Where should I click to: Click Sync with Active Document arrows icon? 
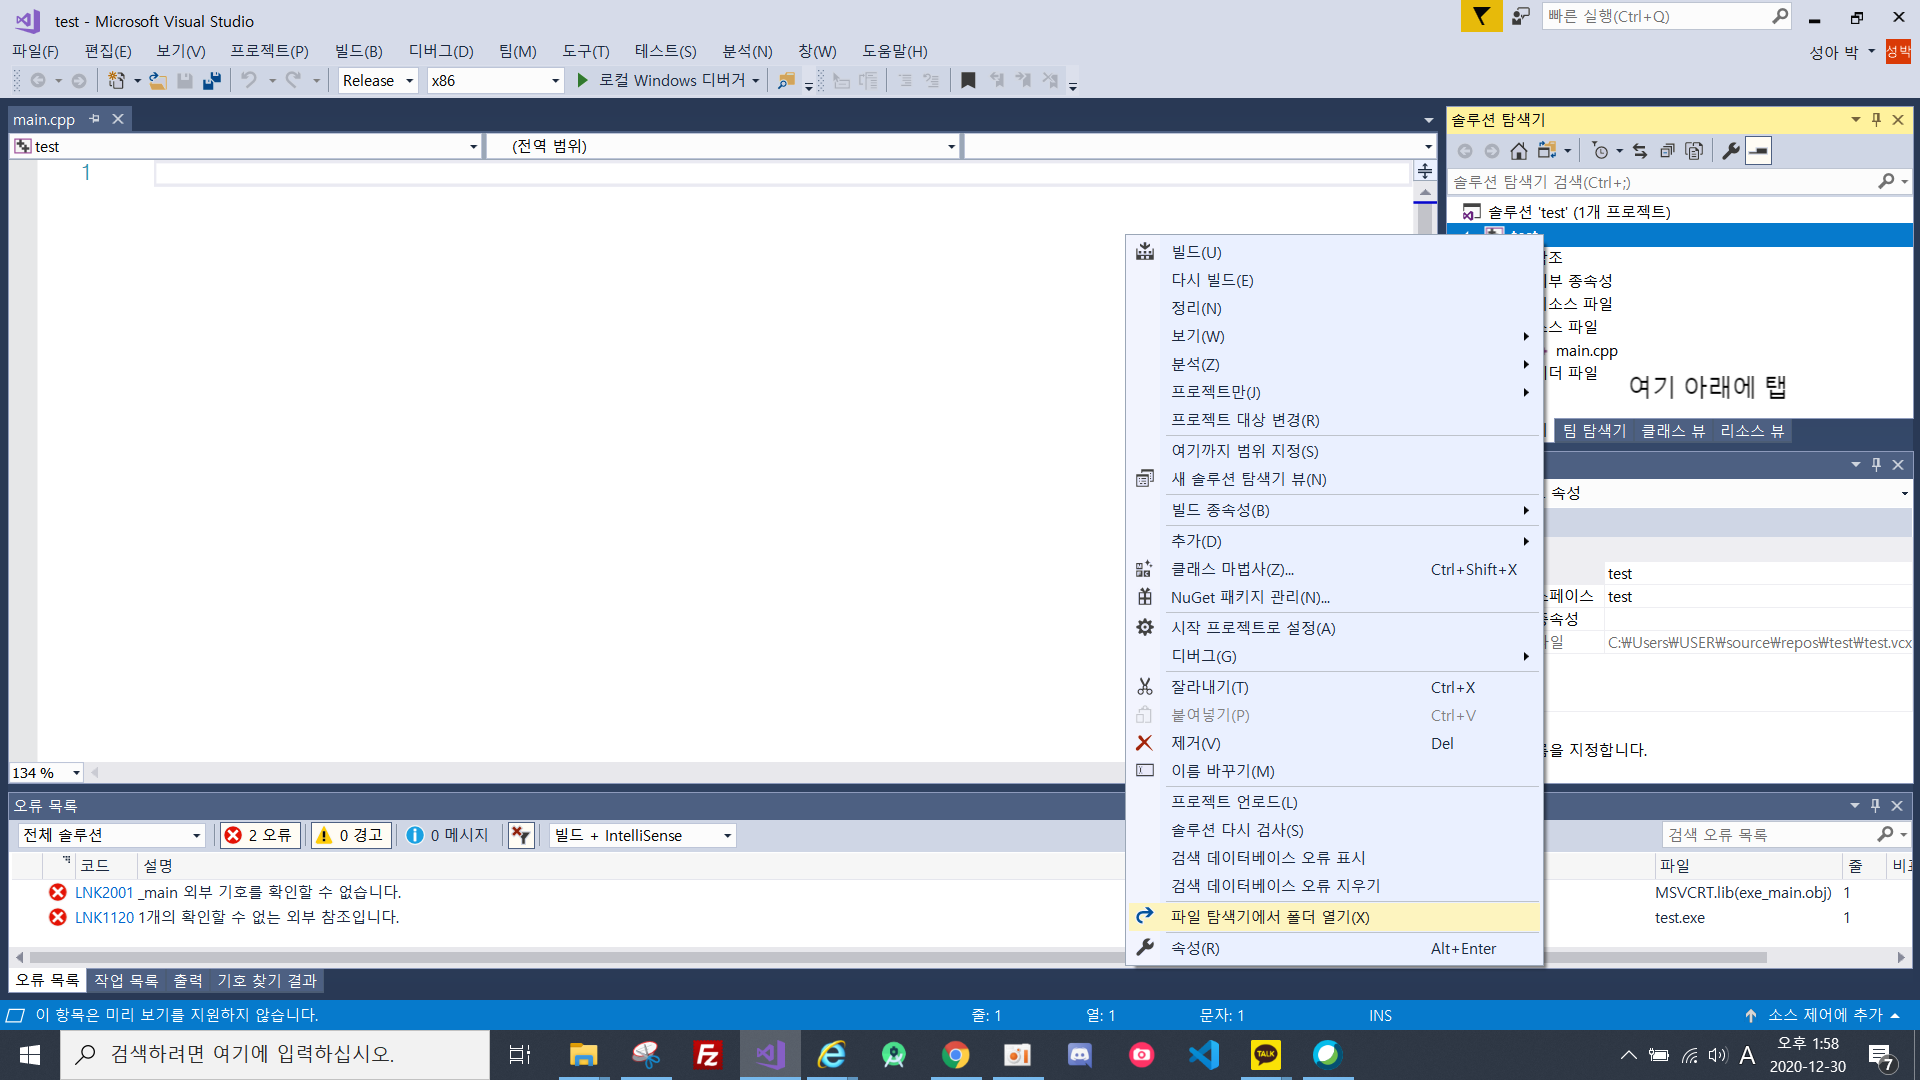(x=1640, y=151)
